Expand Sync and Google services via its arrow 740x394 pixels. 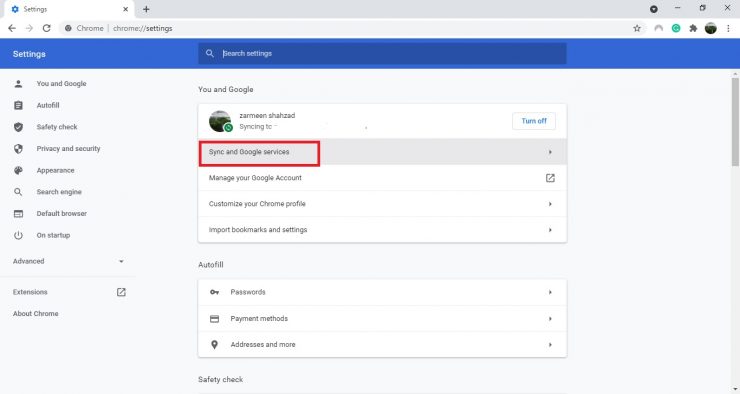click(550, 152)
